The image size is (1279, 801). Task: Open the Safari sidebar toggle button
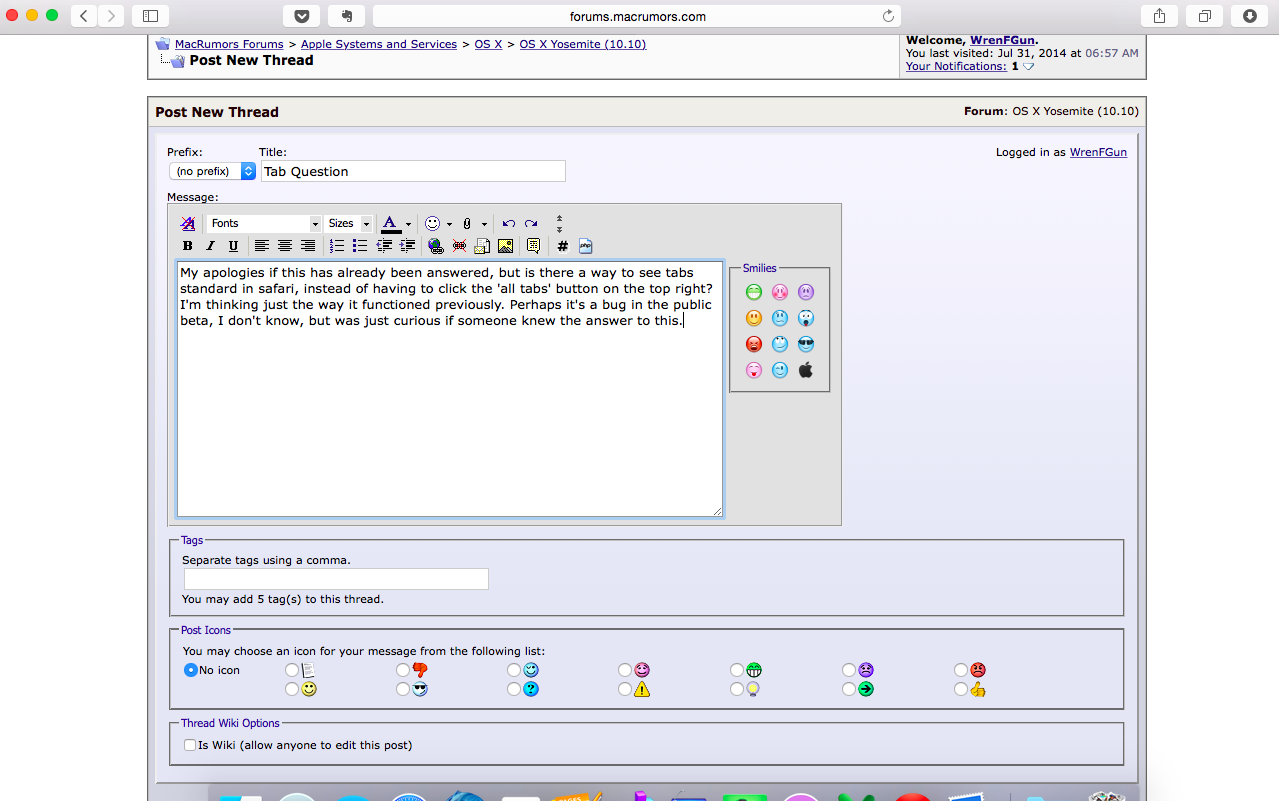pos(150,16)
